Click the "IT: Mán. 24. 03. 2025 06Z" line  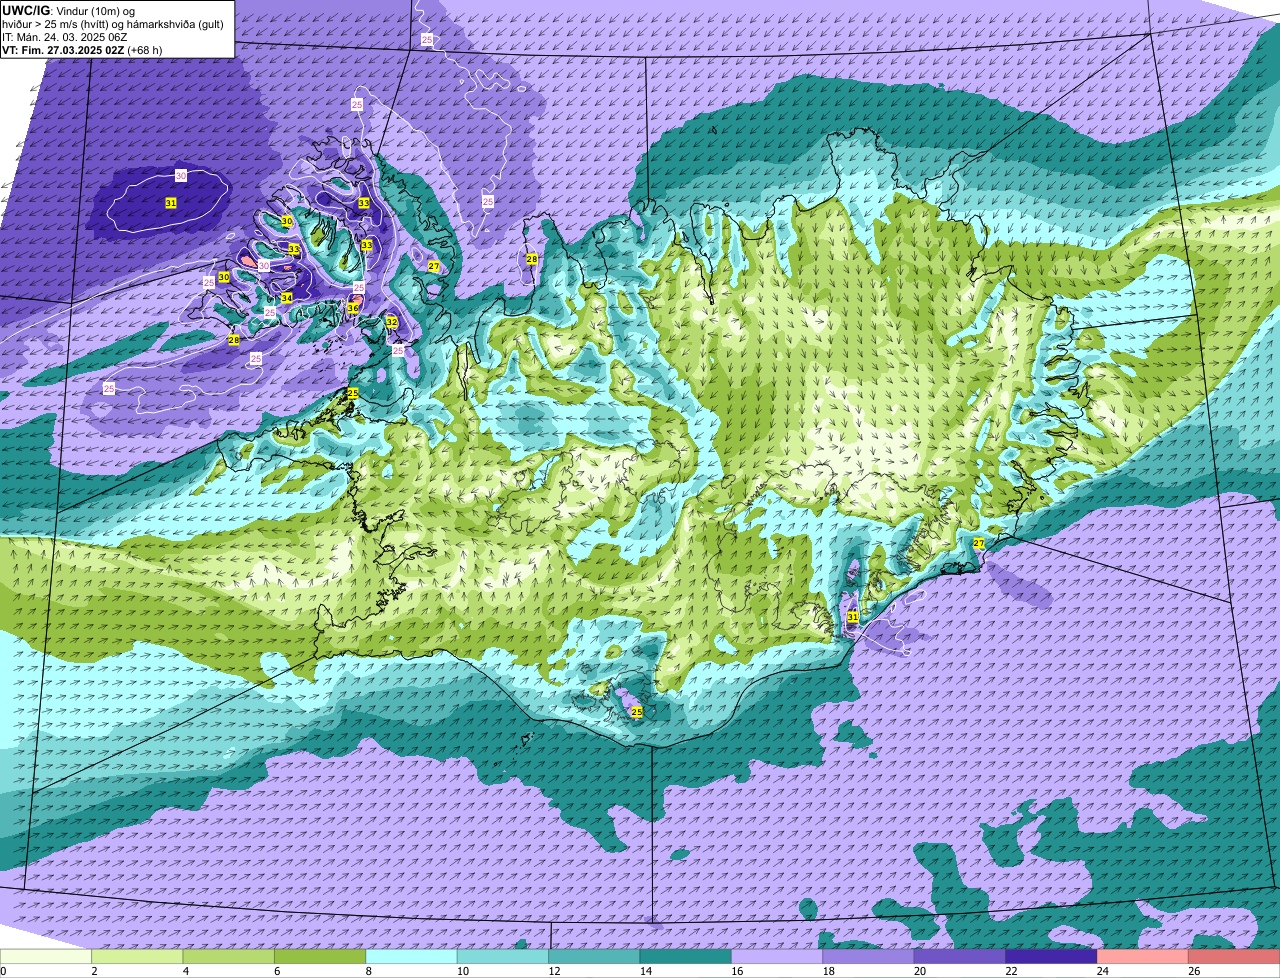pos(64,37)
